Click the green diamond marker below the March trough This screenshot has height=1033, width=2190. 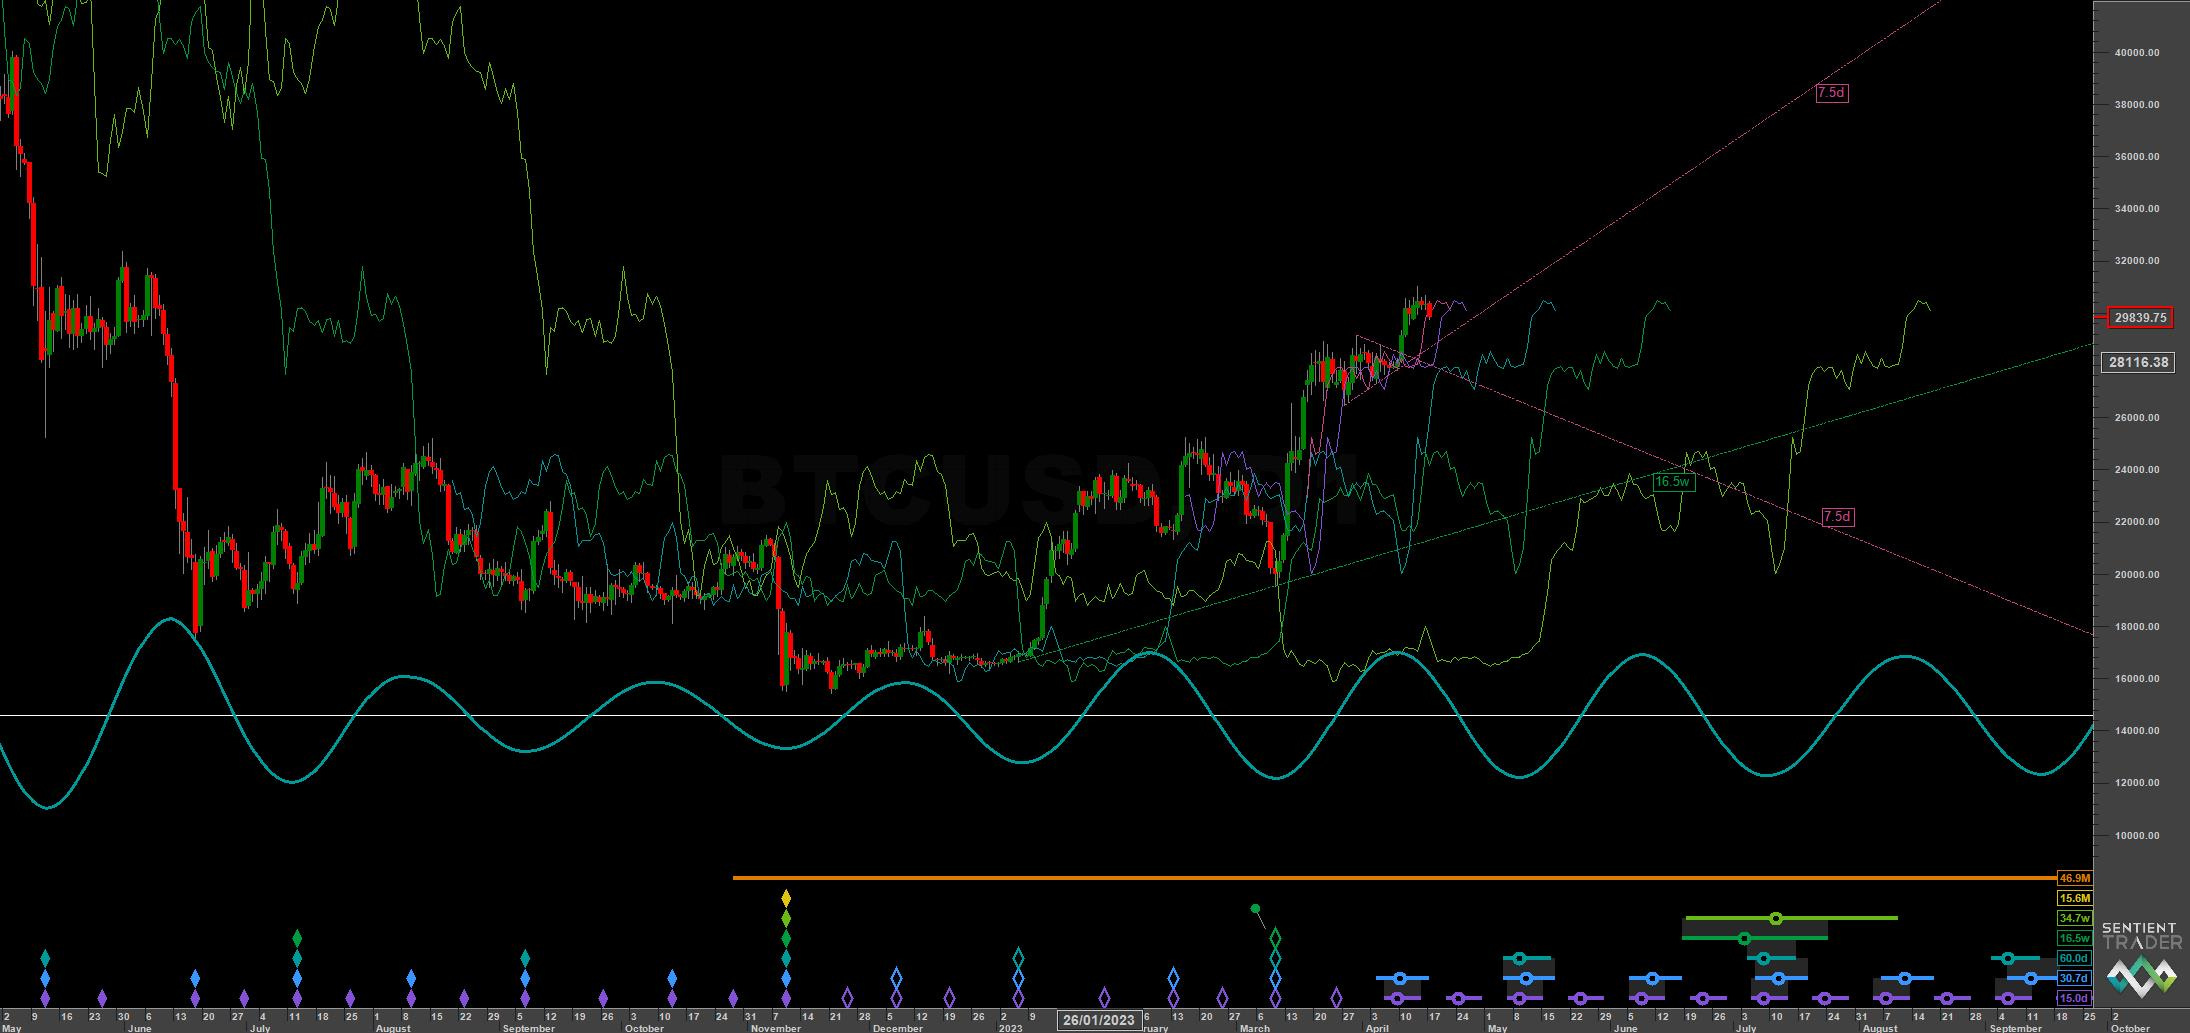pyautogui.click(x=1275, y=938)
